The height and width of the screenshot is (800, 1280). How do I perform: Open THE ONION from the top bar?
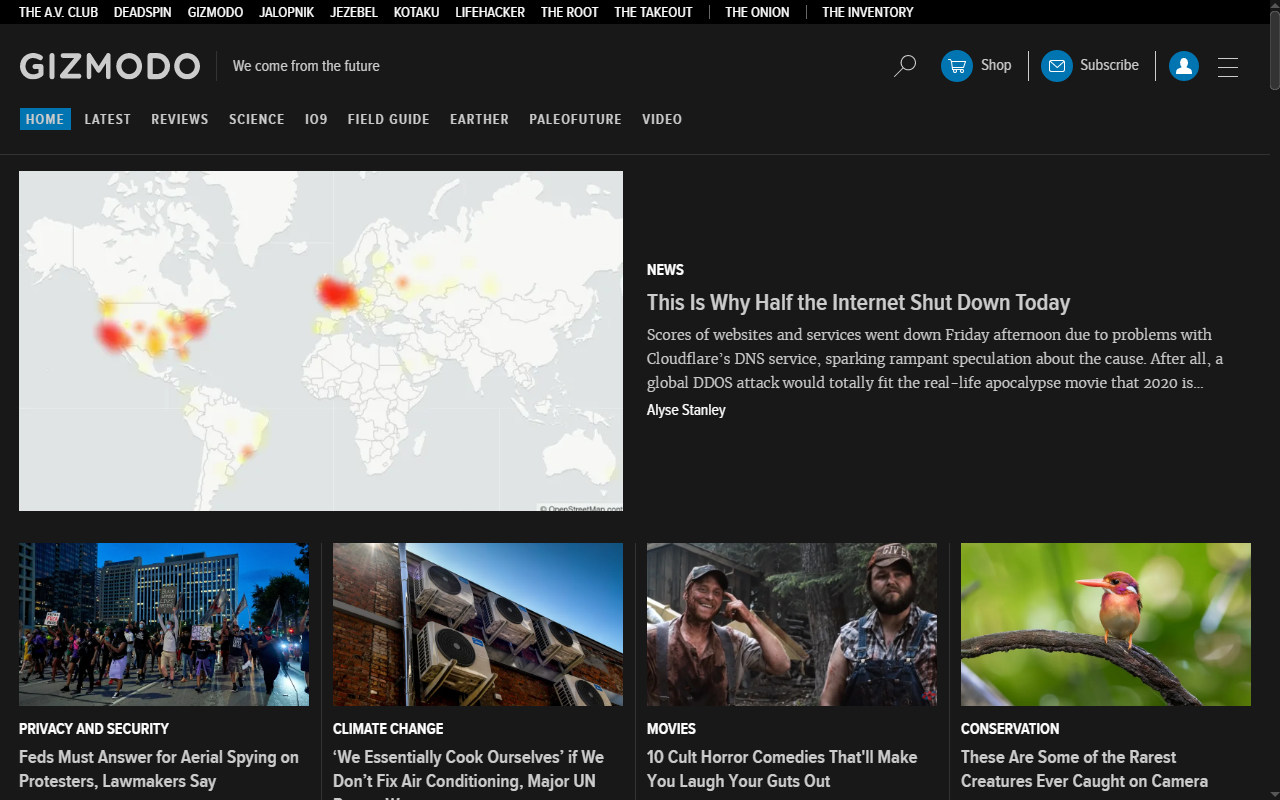757,12
